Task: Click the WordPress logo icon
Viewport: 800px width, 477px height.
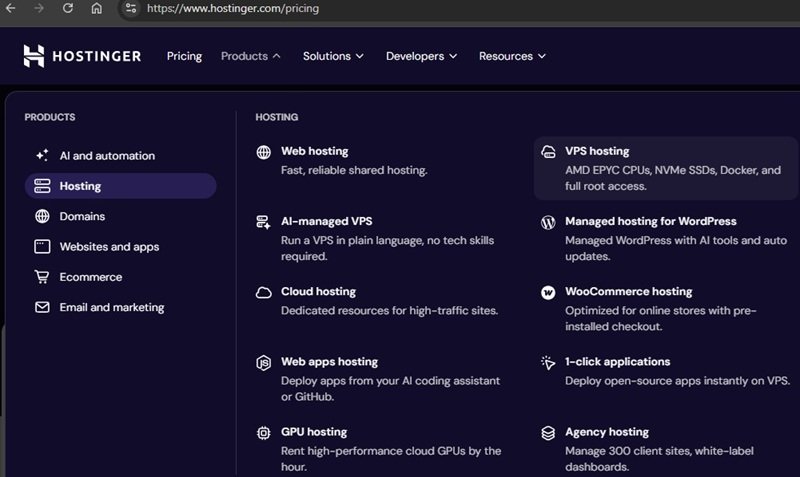Action: pos(548,222)
